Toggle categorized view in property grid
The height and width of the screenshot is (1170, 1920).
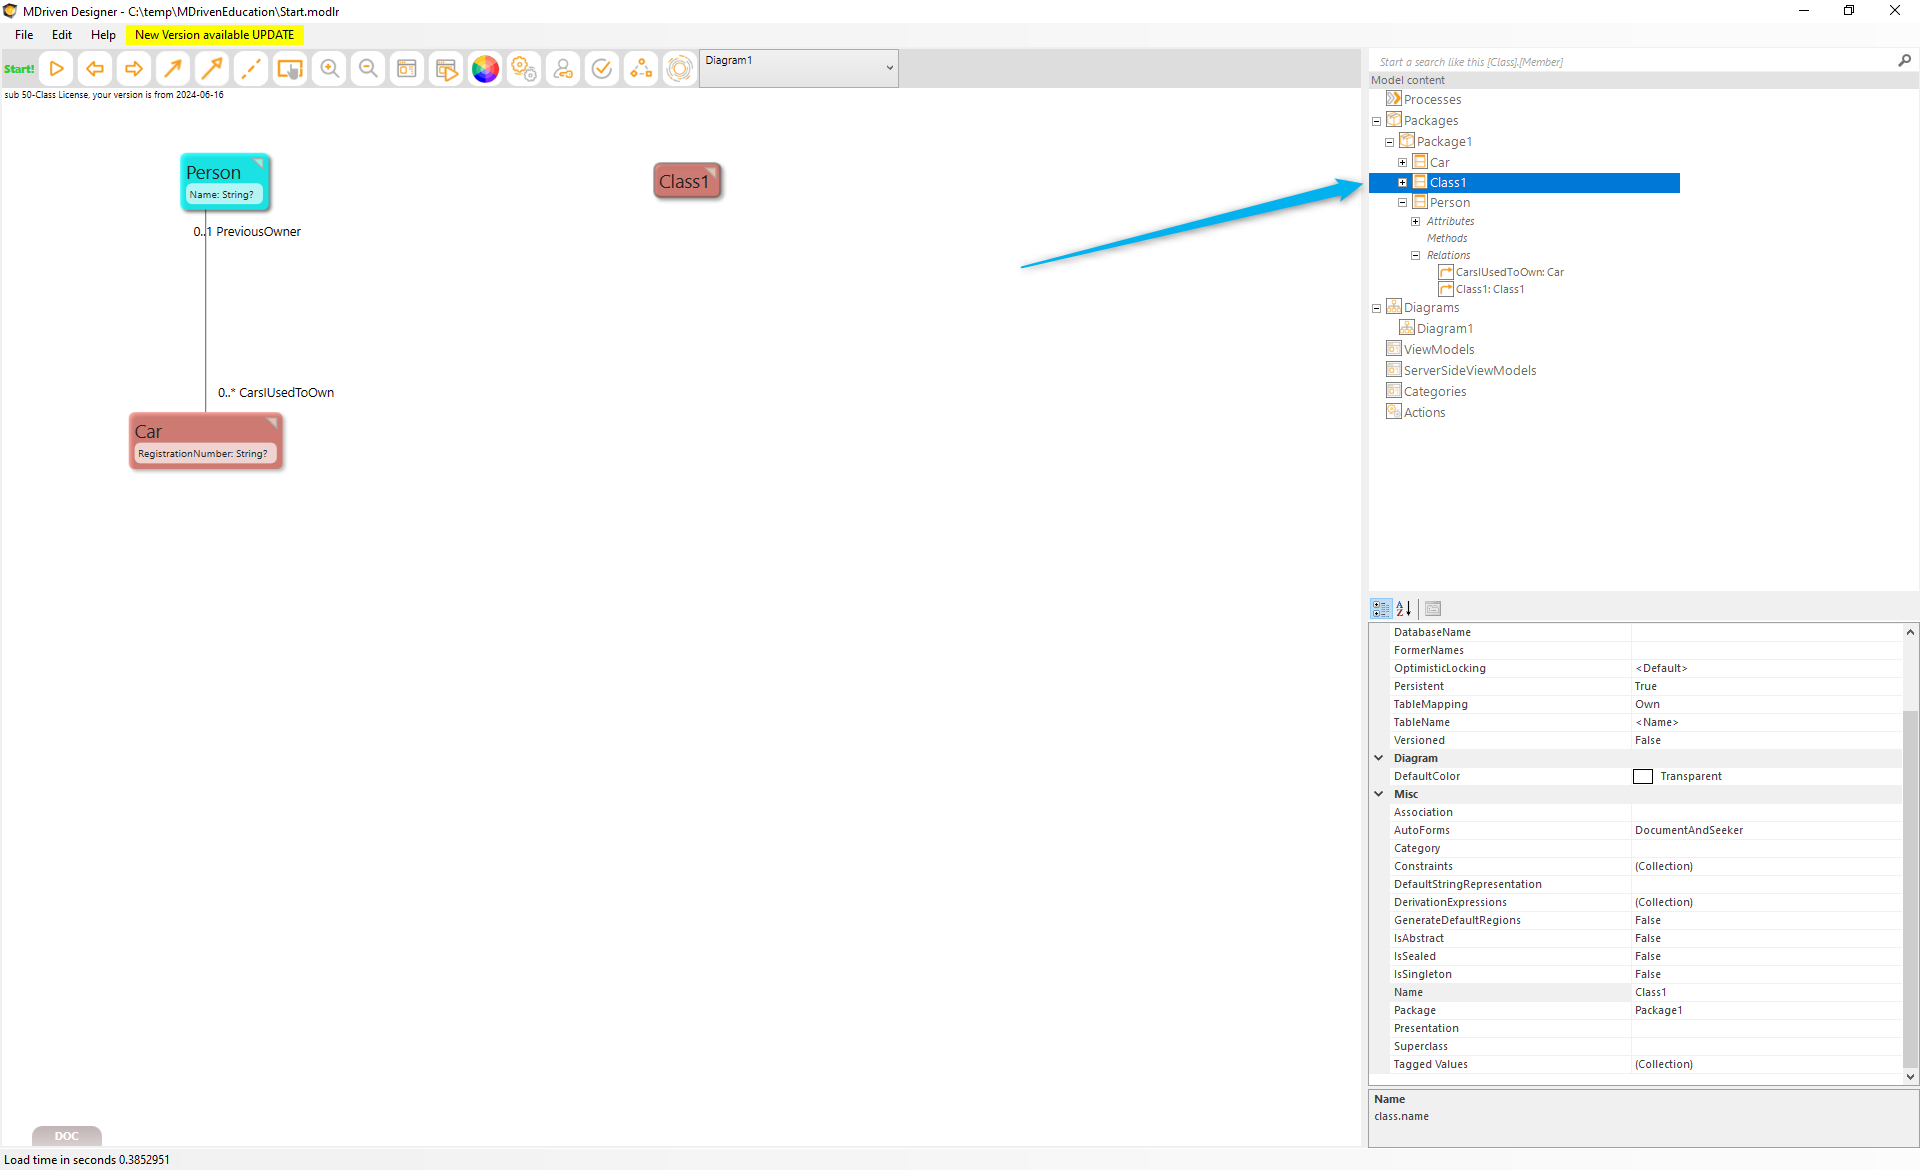point(1381,608)
